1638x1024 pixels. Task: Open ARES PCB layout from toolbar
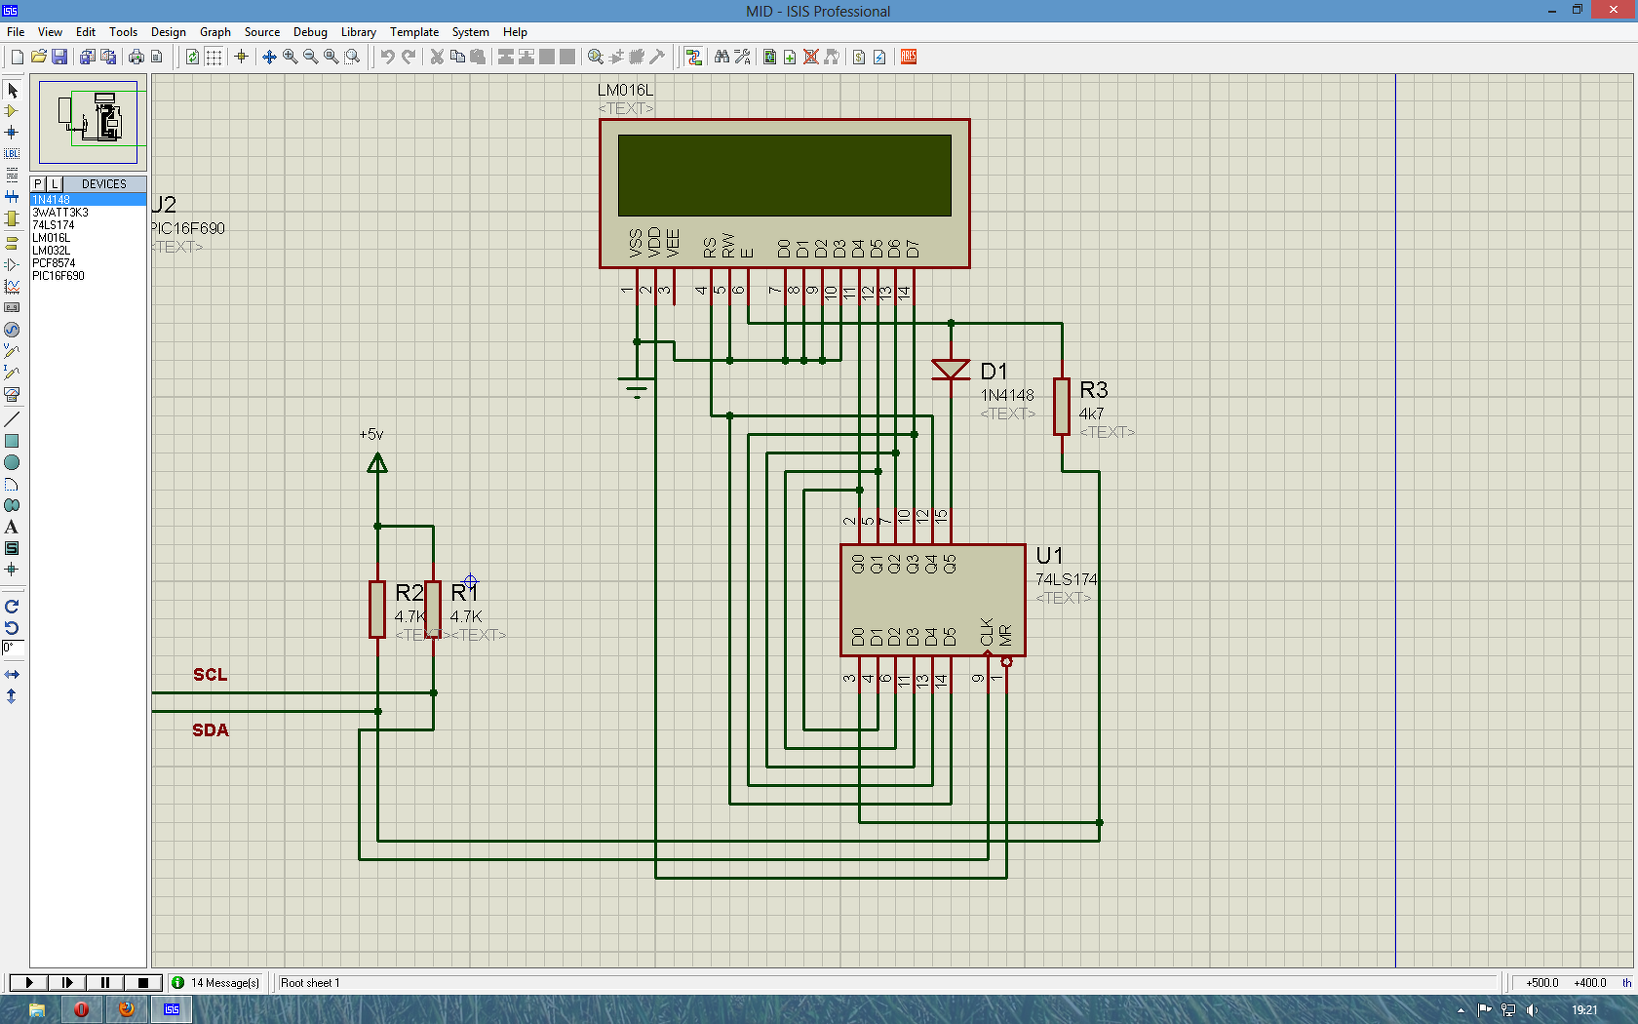tap(908, 57)
